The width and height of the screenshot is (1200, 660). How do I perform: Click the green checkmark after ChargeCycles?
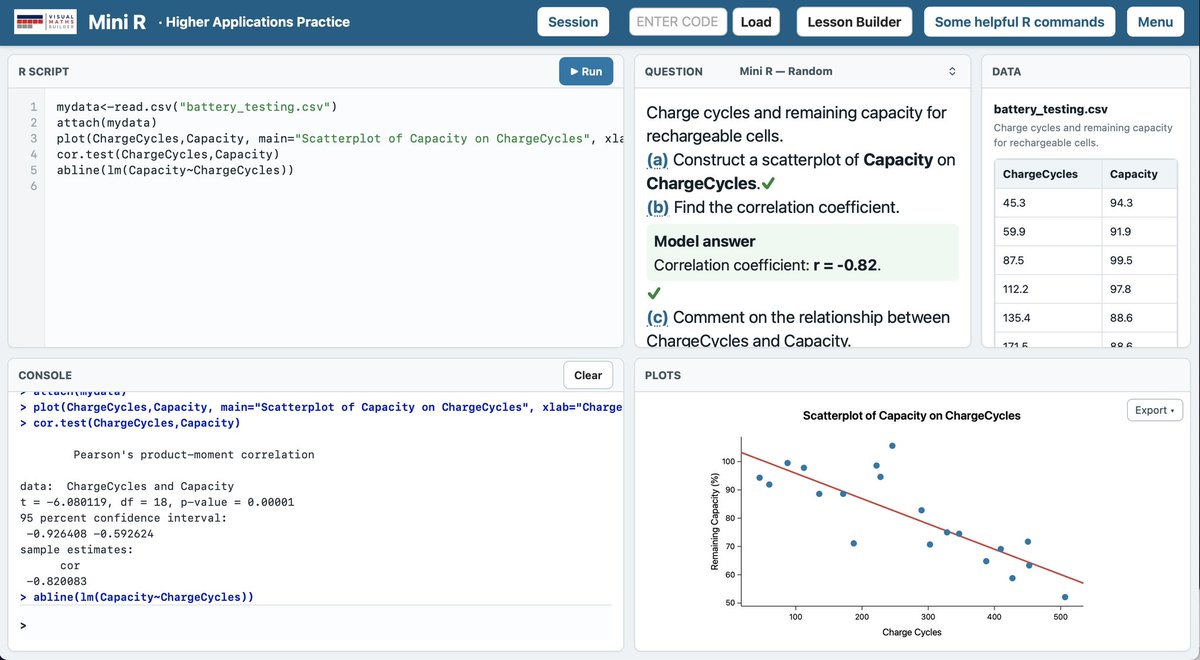(x=768, y=184)
